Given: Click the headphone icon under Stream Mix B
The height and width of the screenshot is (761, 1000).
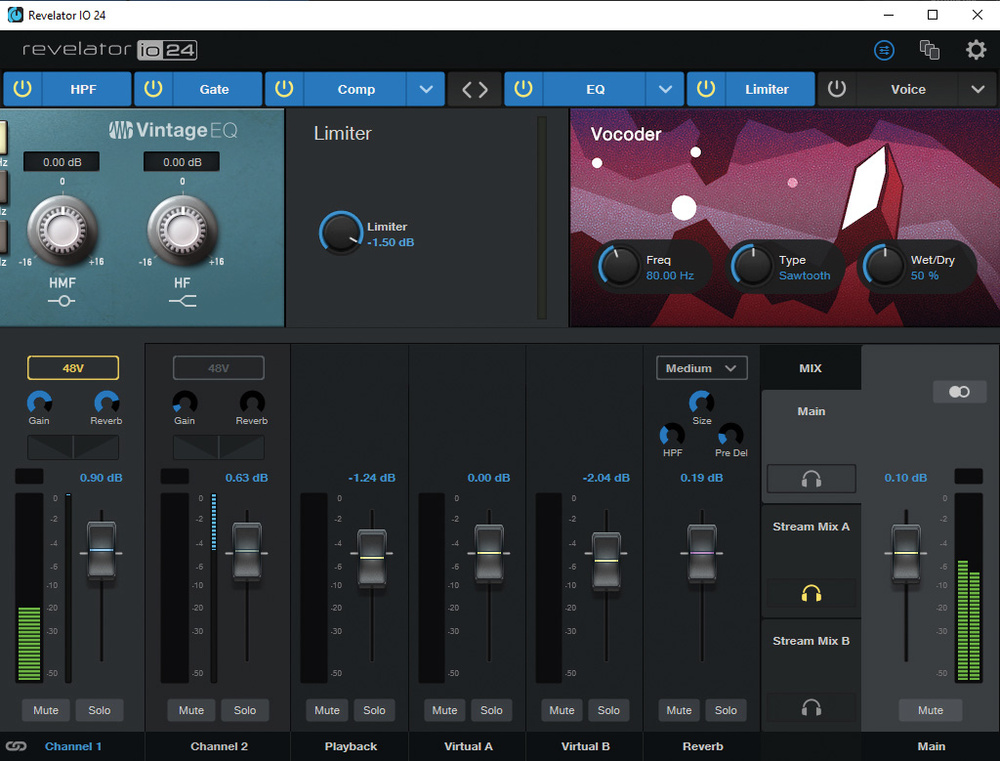Looking at the screenshot, I should pos(811,708).
